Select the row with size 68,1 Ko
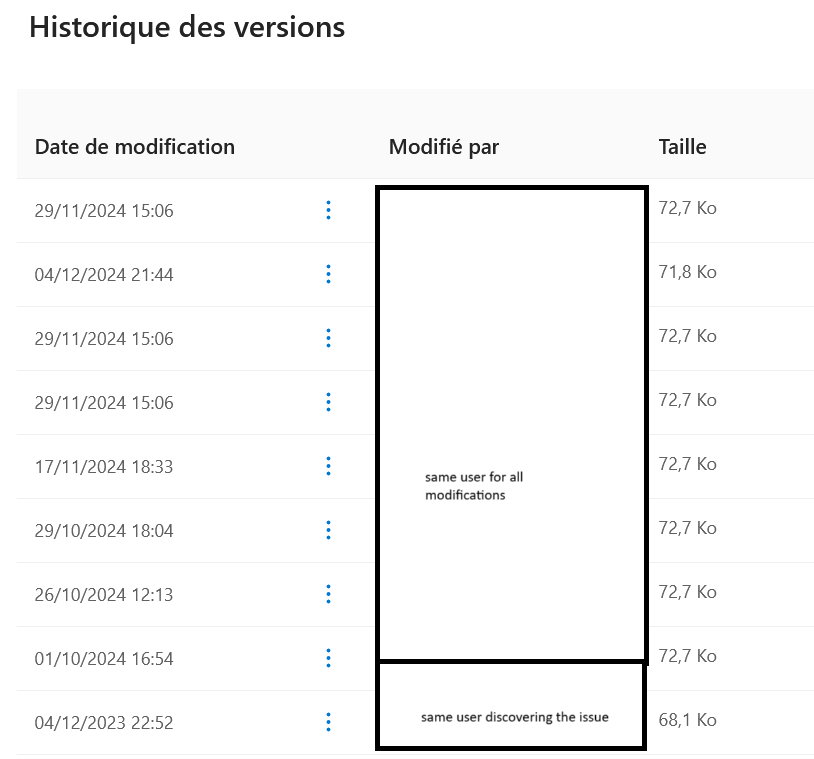 [x=415, y=723]
